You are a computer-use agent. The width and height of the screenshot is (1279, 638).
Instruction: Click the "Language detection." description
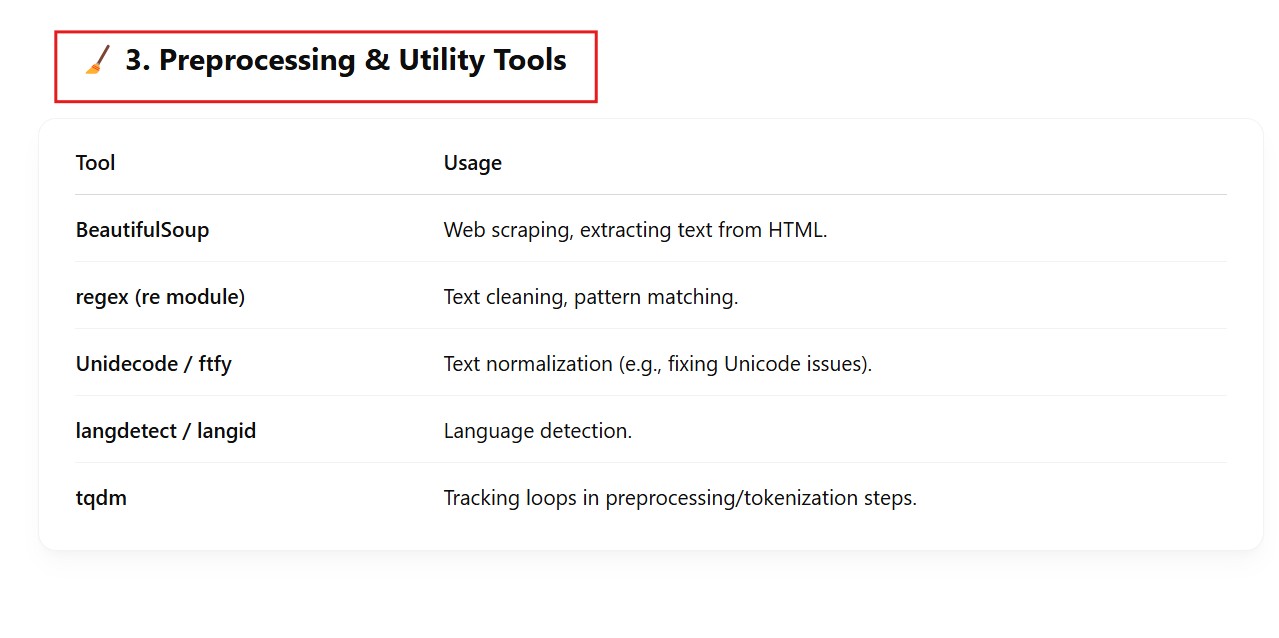coord(537,431)
